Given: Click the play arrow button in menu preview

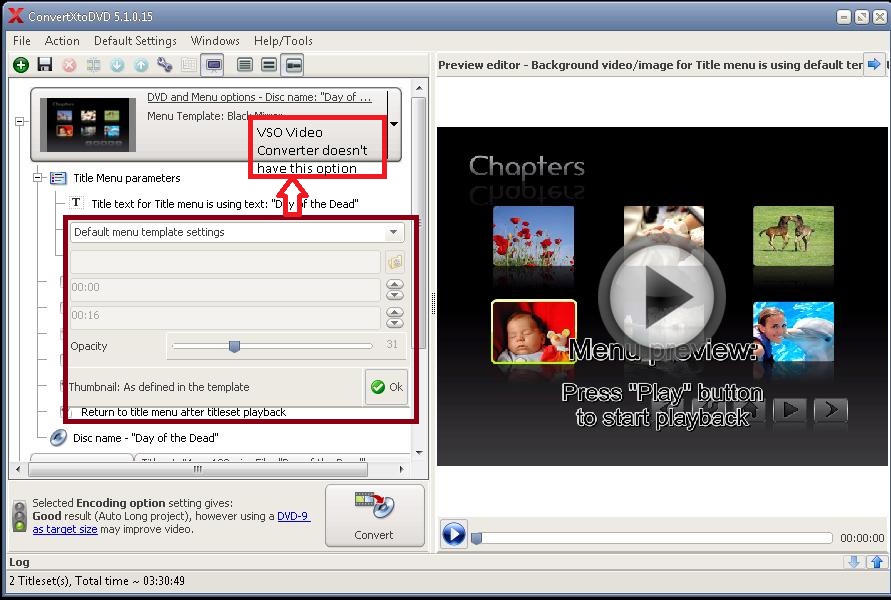Looking at the screenshot, I should [x=790, y=410].
